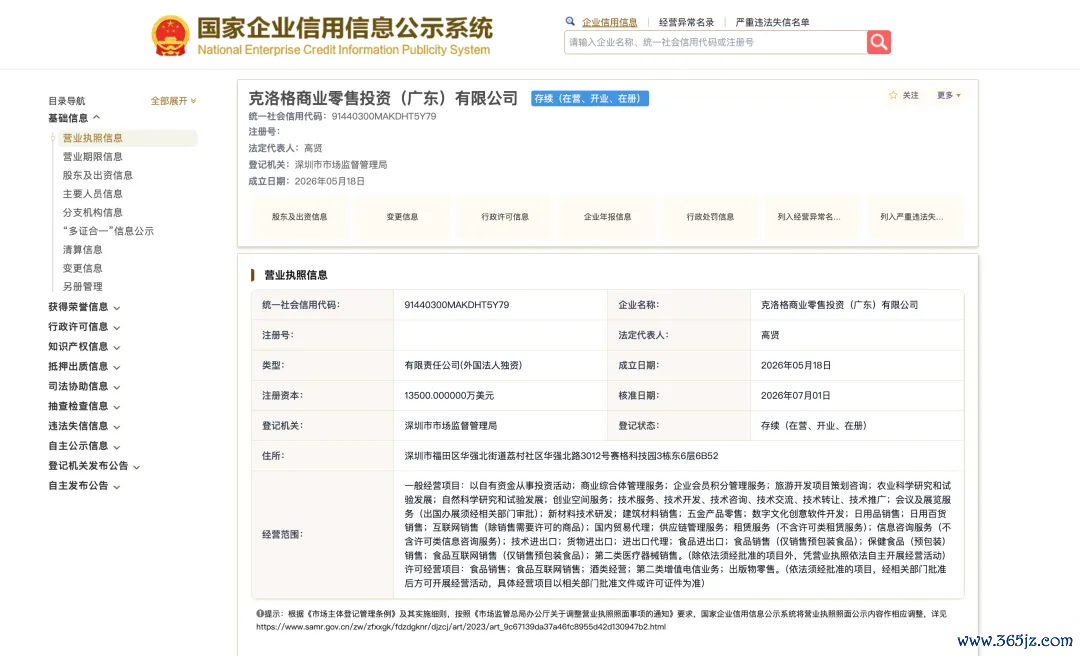
Task: Click the 有限责任公司(外国法人独资) type value
Action: coord(463,365)
